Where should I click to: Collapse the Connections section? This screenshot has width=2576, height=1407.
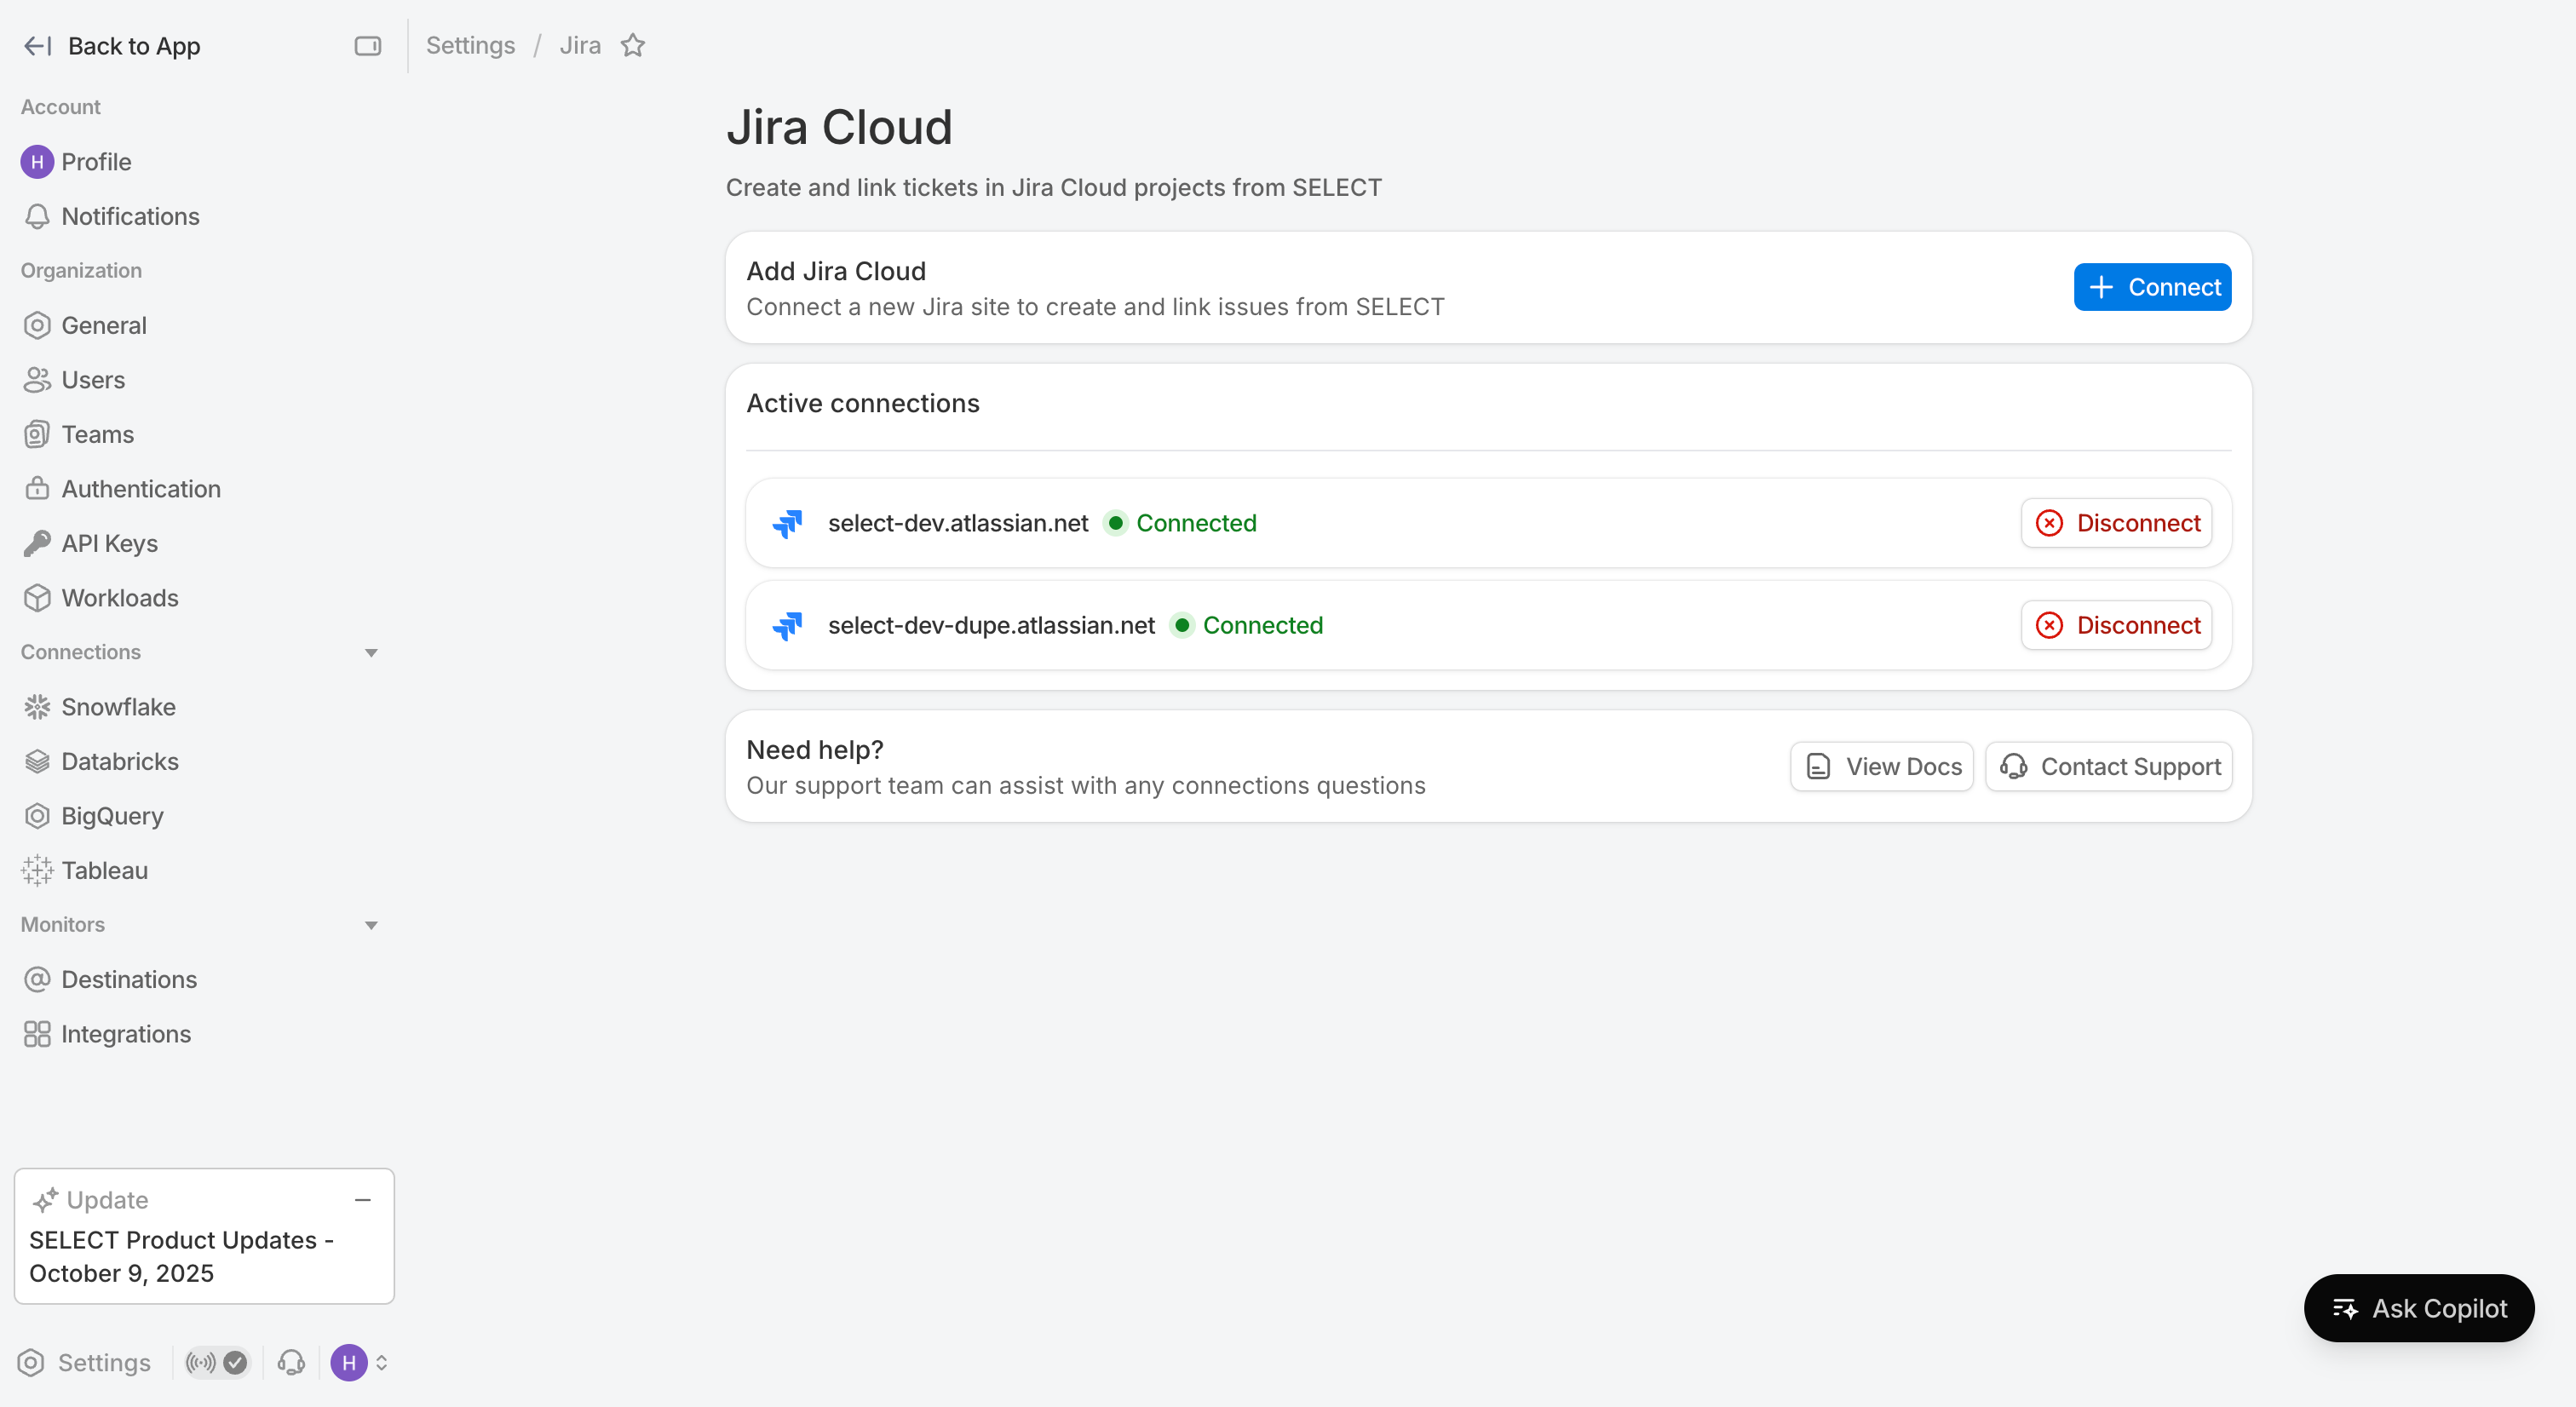point(371,652)
